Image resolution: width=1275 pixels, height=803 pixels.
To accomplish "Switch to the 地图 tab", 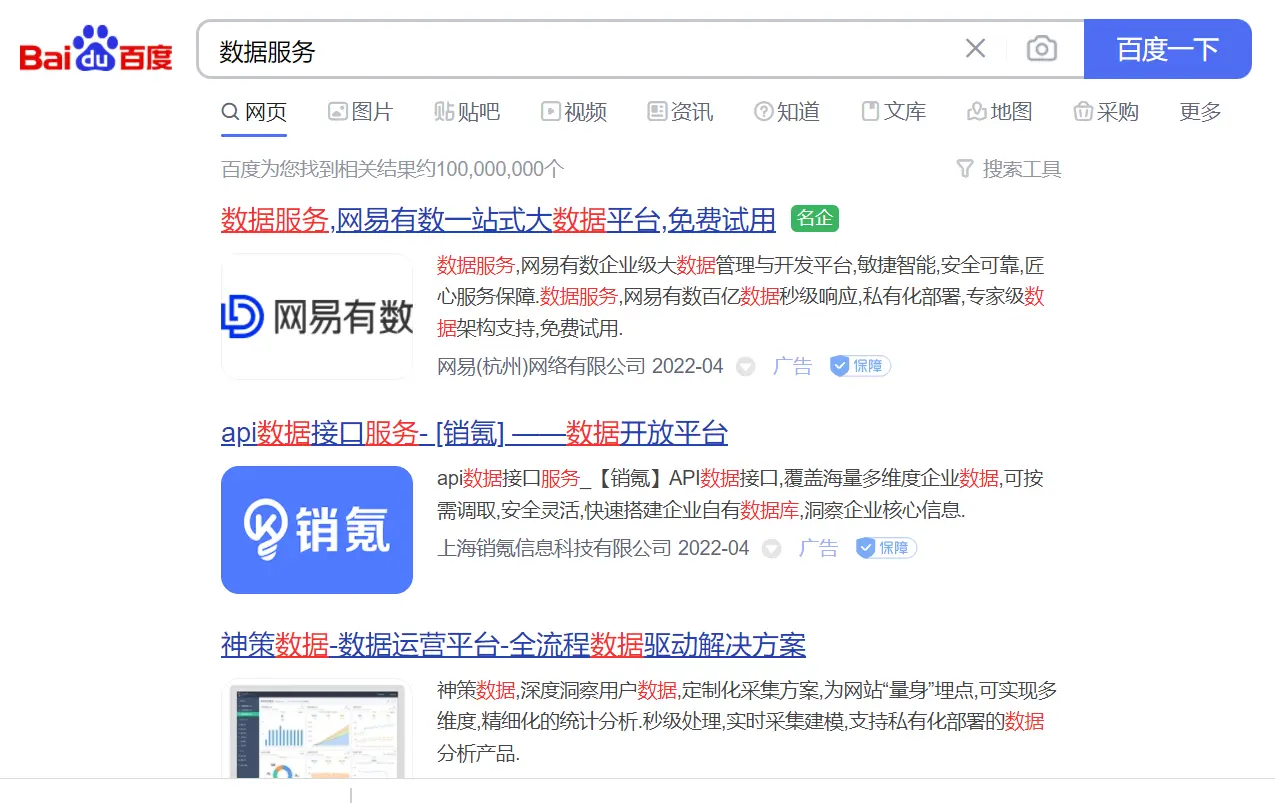I will tap(1000, 112).
